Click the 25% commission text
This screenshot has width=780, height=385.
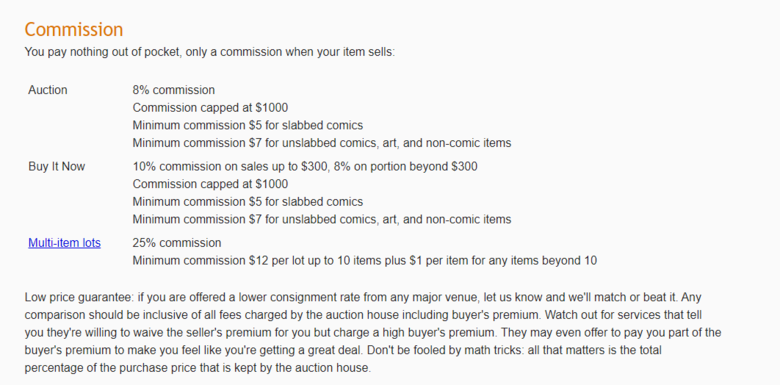click(x=177, y=243)
